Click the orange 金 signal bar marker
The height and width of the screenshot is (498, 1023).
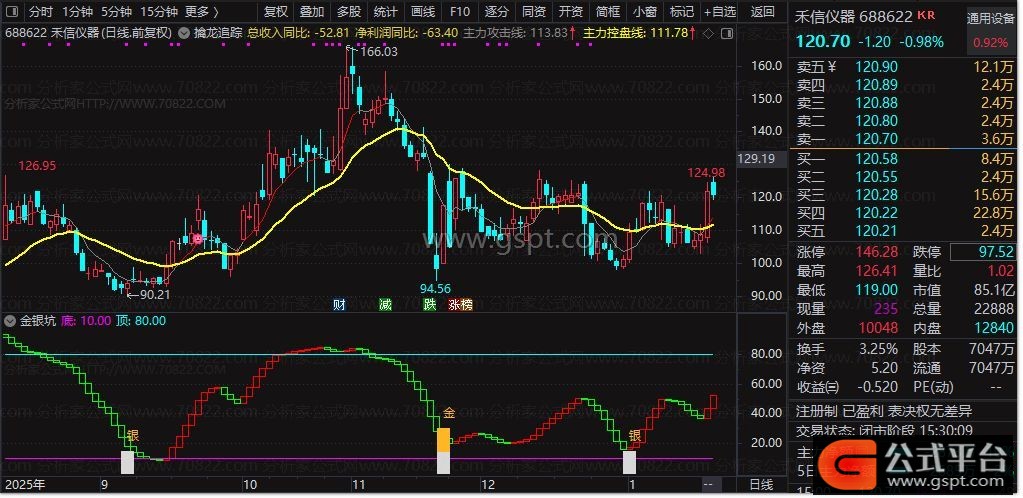pyautogui.click(x=443, y=438)
